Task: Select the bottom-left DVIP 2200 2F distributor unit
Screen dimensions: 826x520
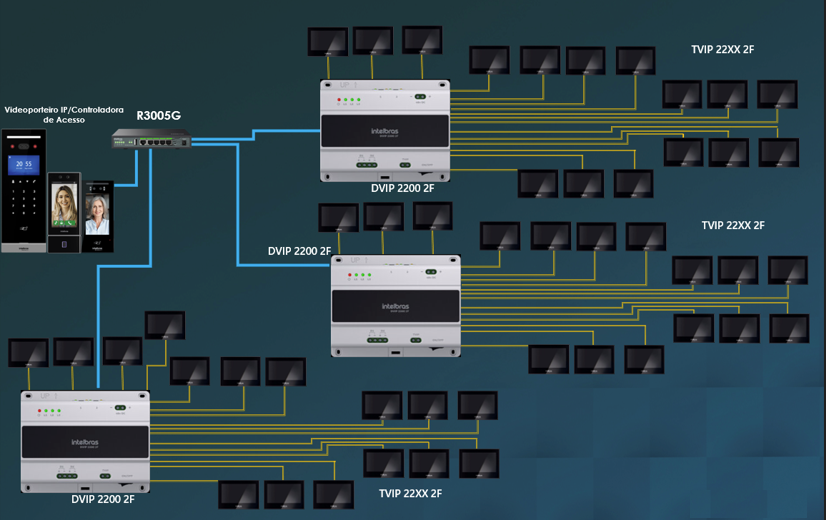Action: click(x=85, y=441)
